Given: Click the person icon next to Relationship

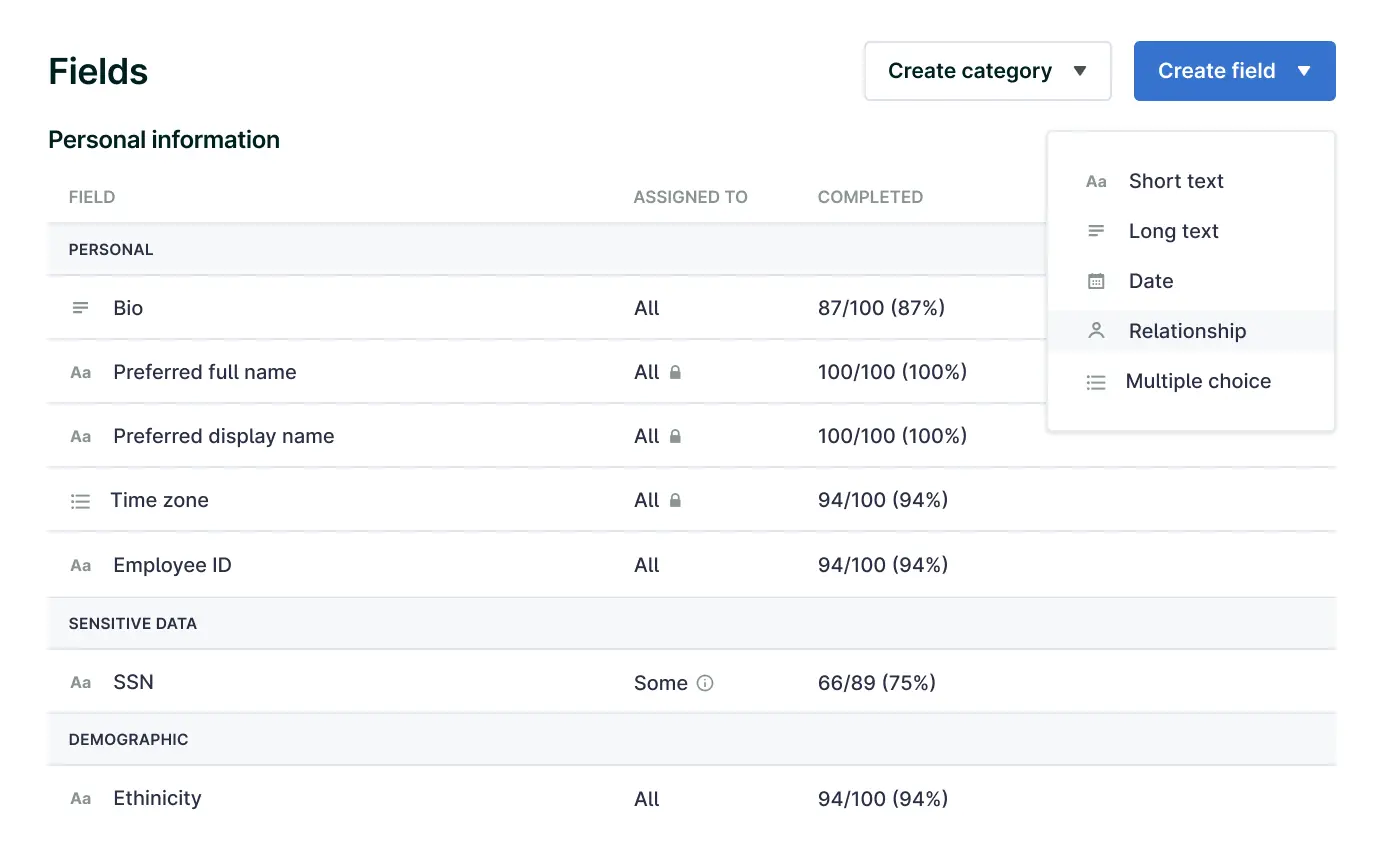Looking at the screenshot, I should coord(1096,331).
